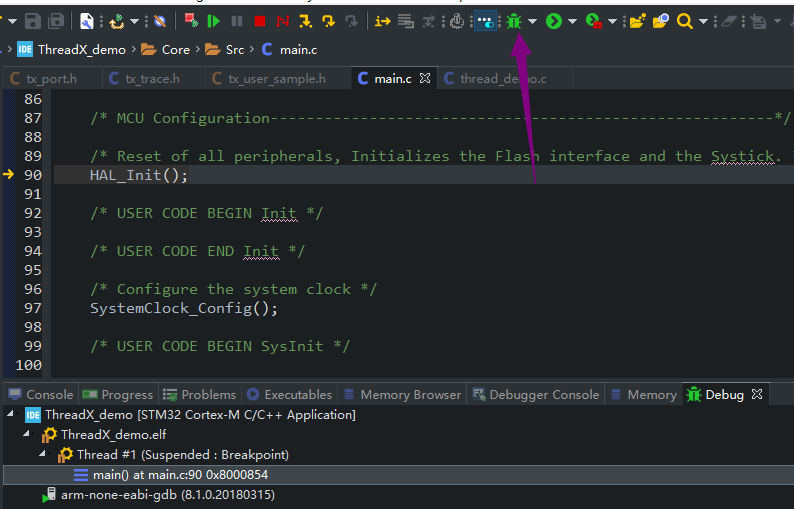794x509 pixels.
Task: Click Src folder in the breadcrumb
Action: [x=235, y=50]
